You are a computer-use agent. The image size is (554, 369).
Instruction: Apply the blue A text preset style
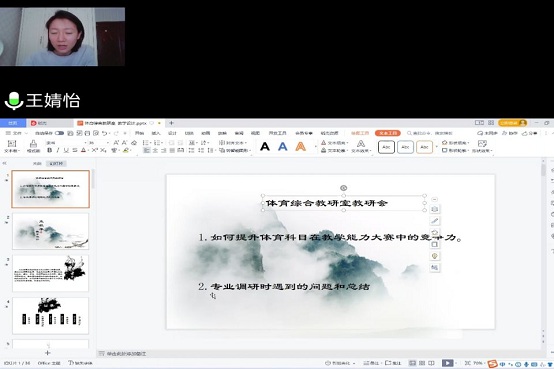(x=283, y=146)
